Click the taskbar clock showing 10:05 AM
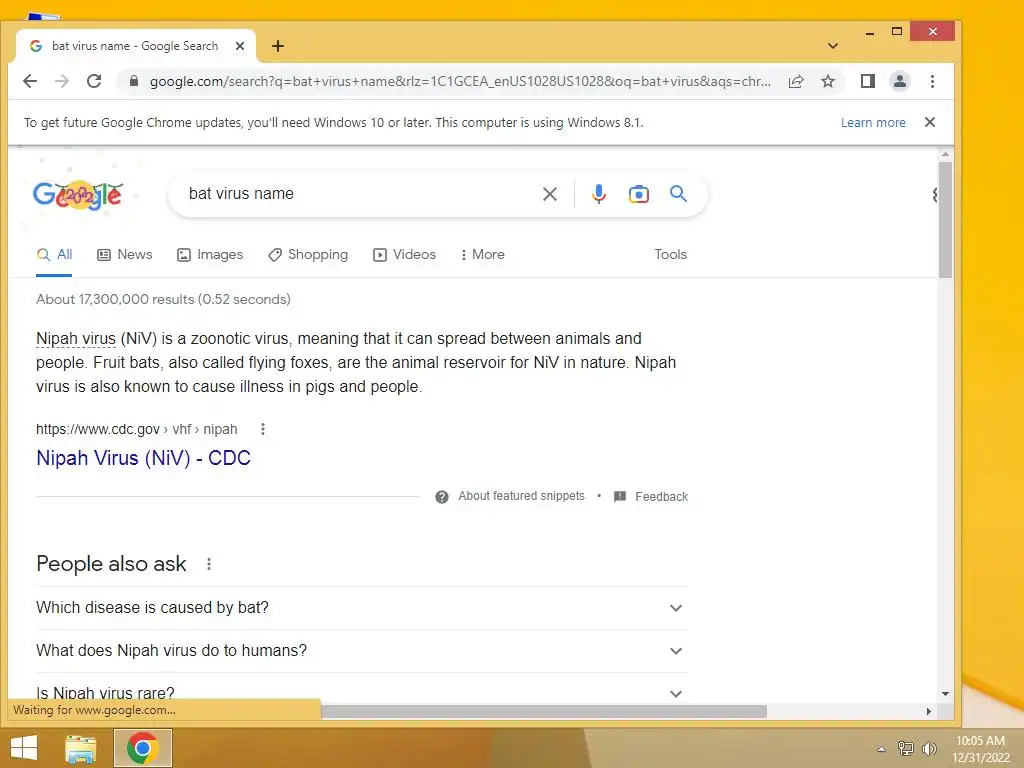 point(981,749)
